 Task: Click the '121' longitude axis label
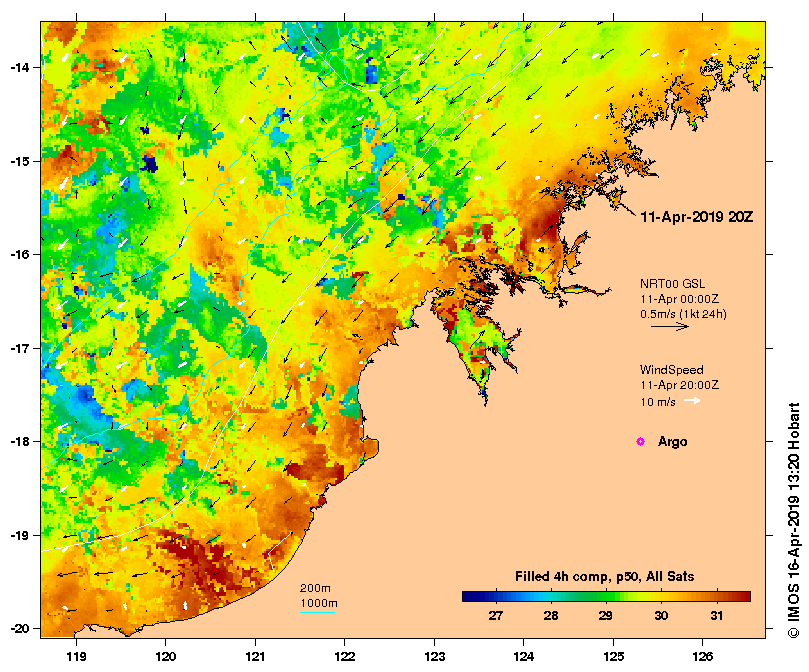click(x=255, y=657)
